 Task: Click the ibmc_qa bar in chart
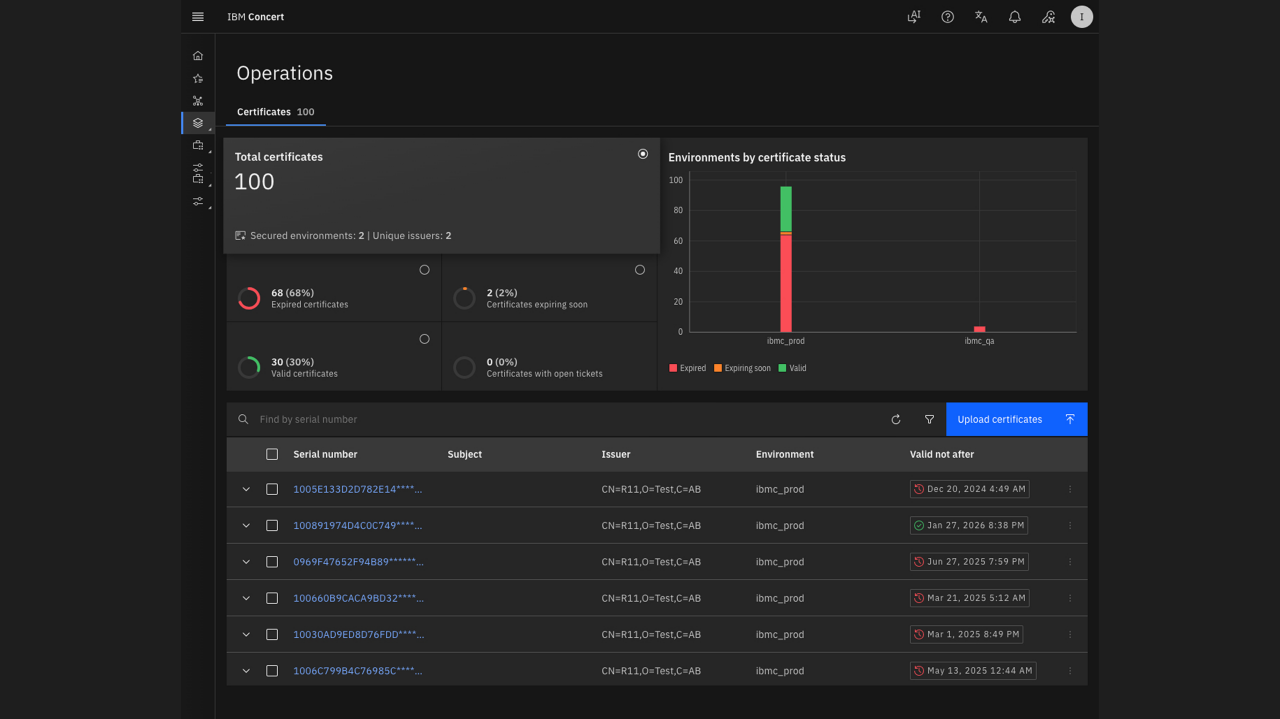(979, 329)
